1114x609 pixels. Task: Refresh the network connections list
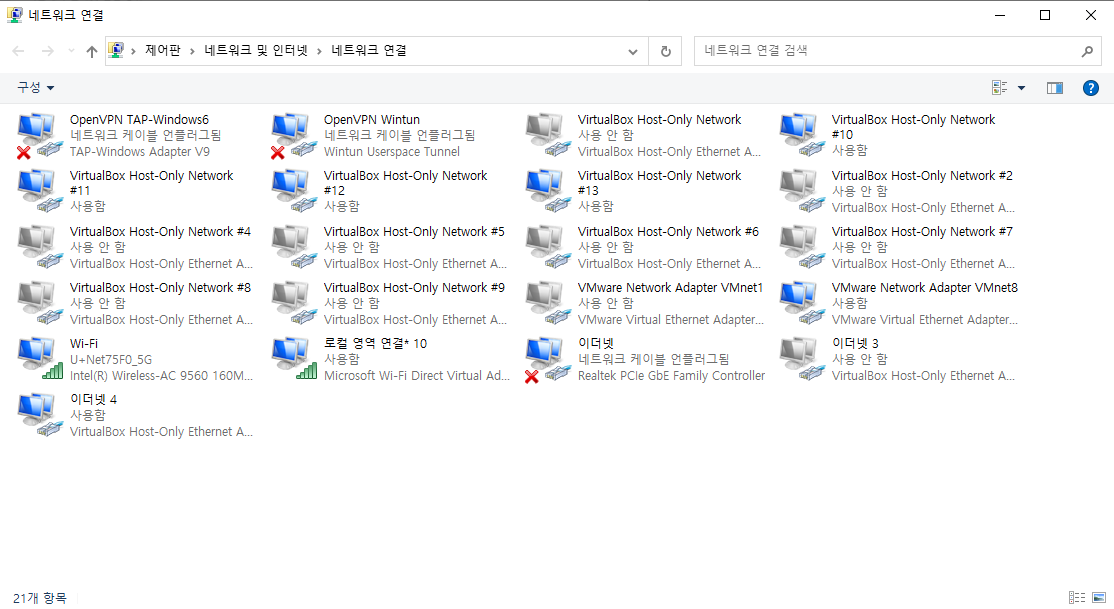666,51
